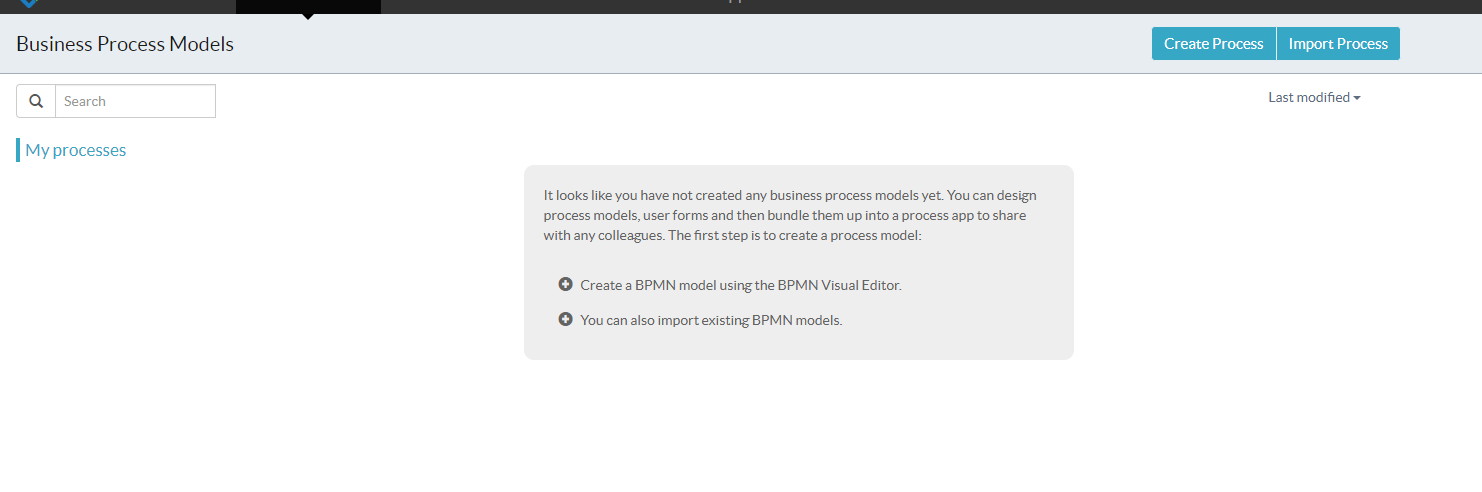The image size is (1482, 492).
Task: Click the gray panel area below the import hint
Action: (799, 345)
